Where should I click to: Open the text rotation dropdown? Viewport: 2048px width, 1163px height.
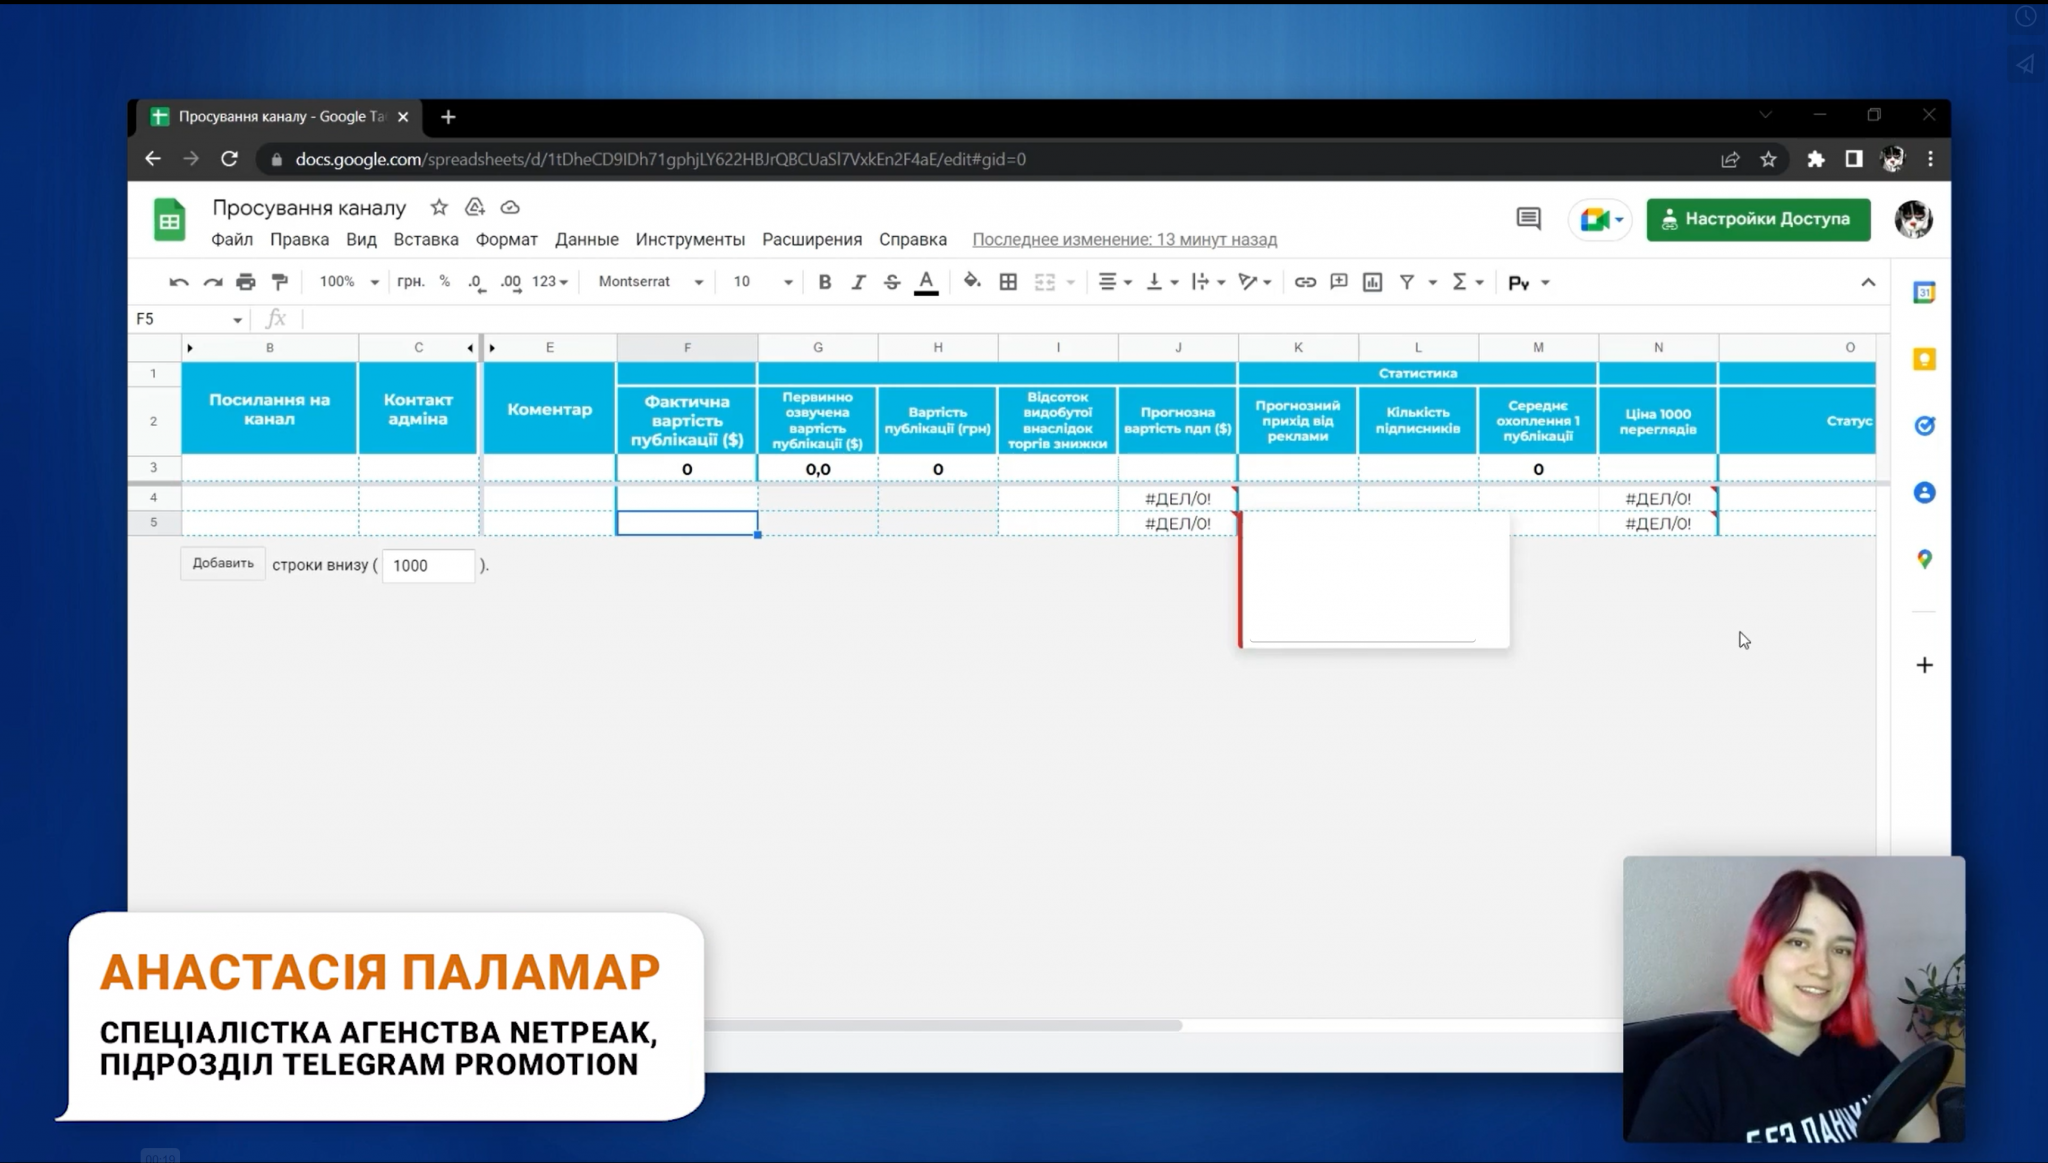(1255, 282)
